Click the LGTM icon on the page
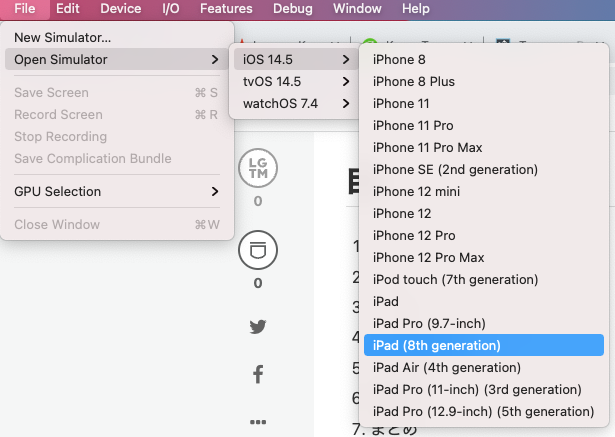Image resolution: width=615 pixels, height=437 pixels. coord(258,168)
